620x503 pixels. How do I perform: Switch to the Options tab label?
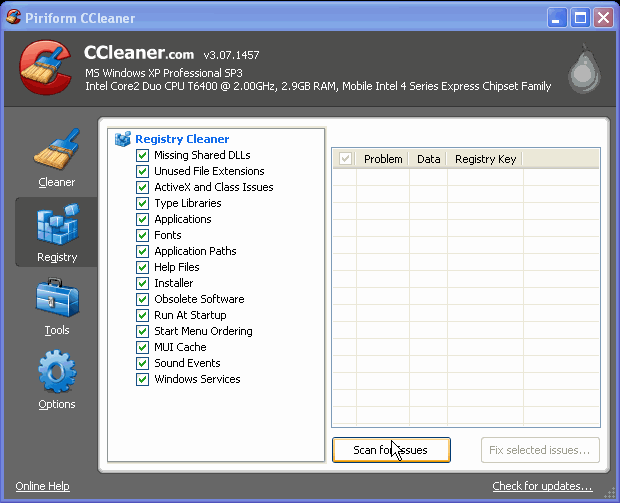(x=57, y=404)
